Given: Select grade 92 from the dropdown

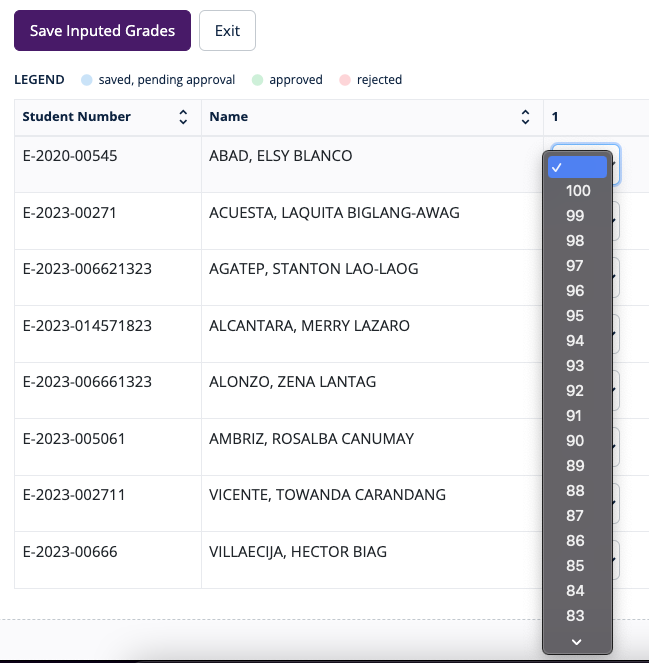Looking at the screenshot, I should (575, 391).
